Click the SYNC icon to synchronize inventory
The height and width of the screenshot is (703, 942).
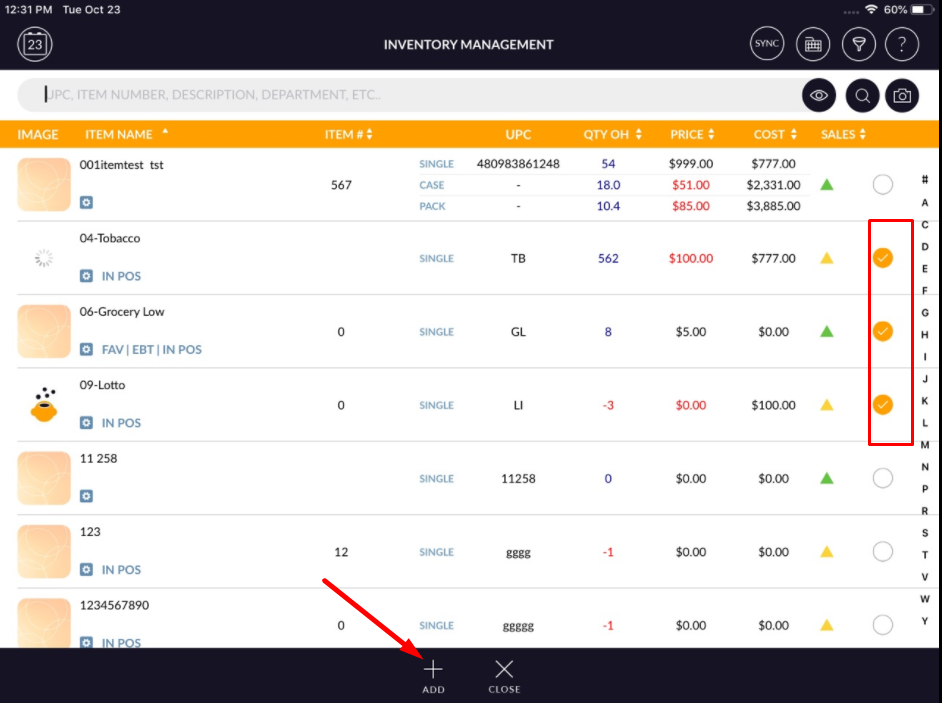(x=766, y=44)
